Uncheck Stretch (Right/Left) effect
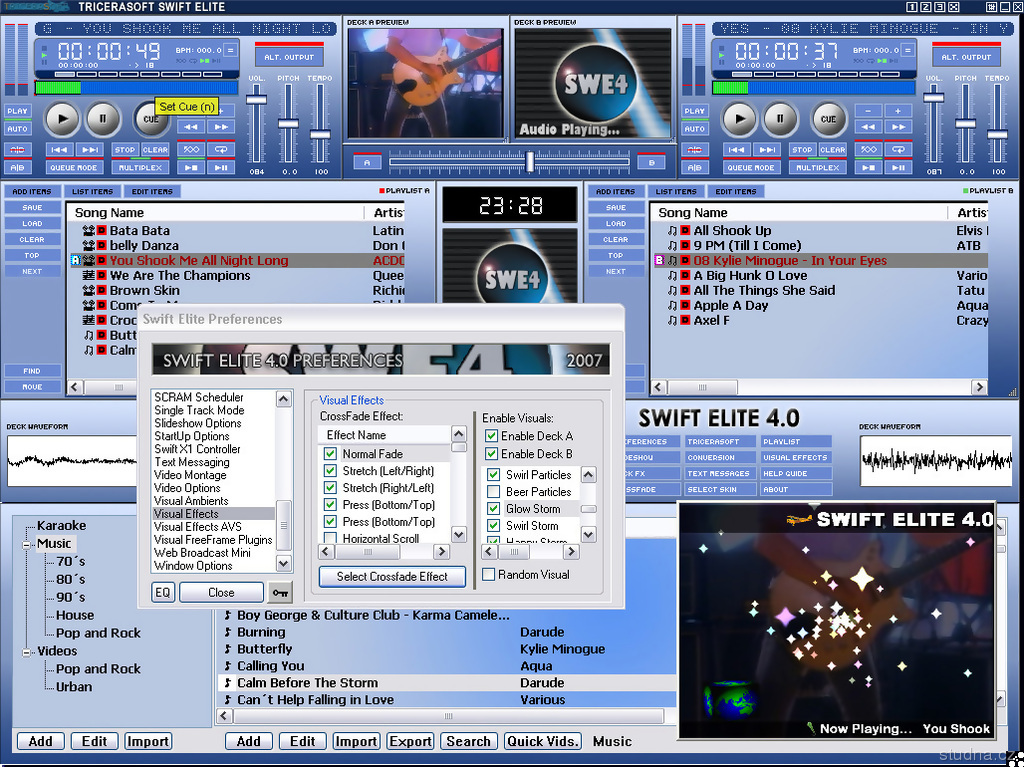The height and width of the screenshot is (767, 1024). tap(330, 487)
